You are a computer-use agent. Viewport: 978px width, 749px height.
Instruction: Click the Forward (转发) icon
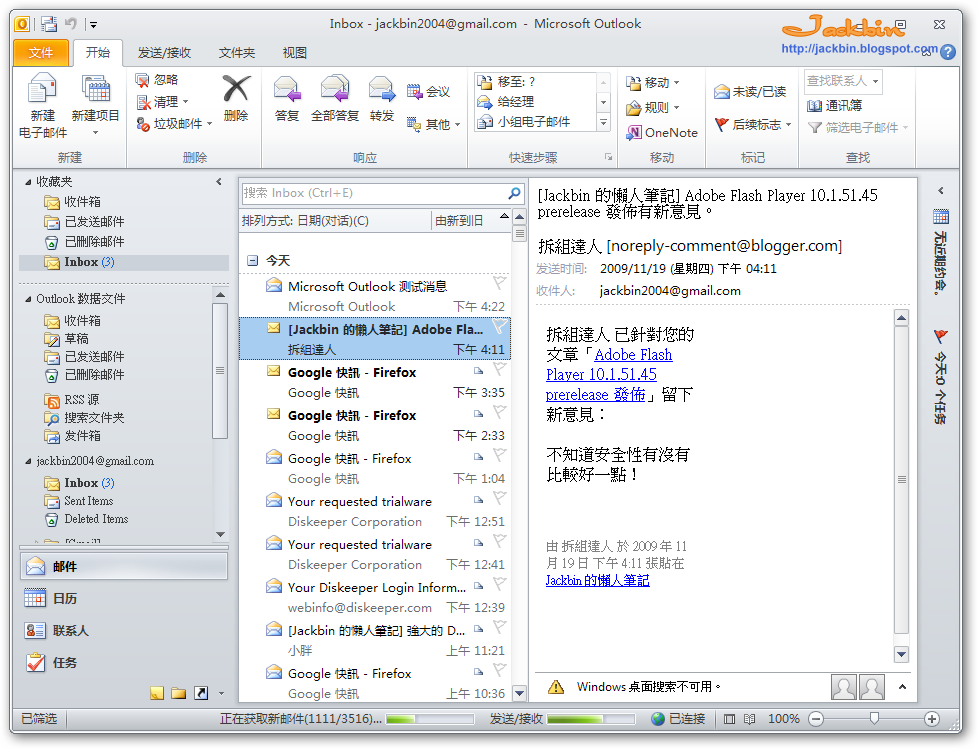click(x=382, y=89)
